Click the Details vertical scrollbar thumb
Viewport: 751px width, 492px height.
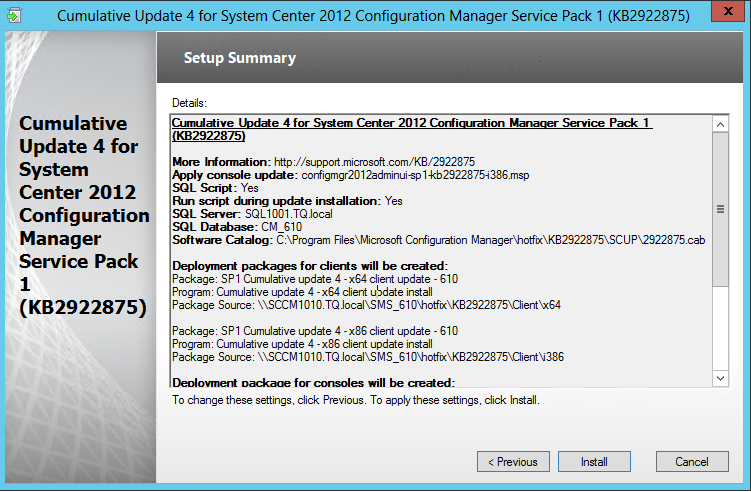(719, 210)
